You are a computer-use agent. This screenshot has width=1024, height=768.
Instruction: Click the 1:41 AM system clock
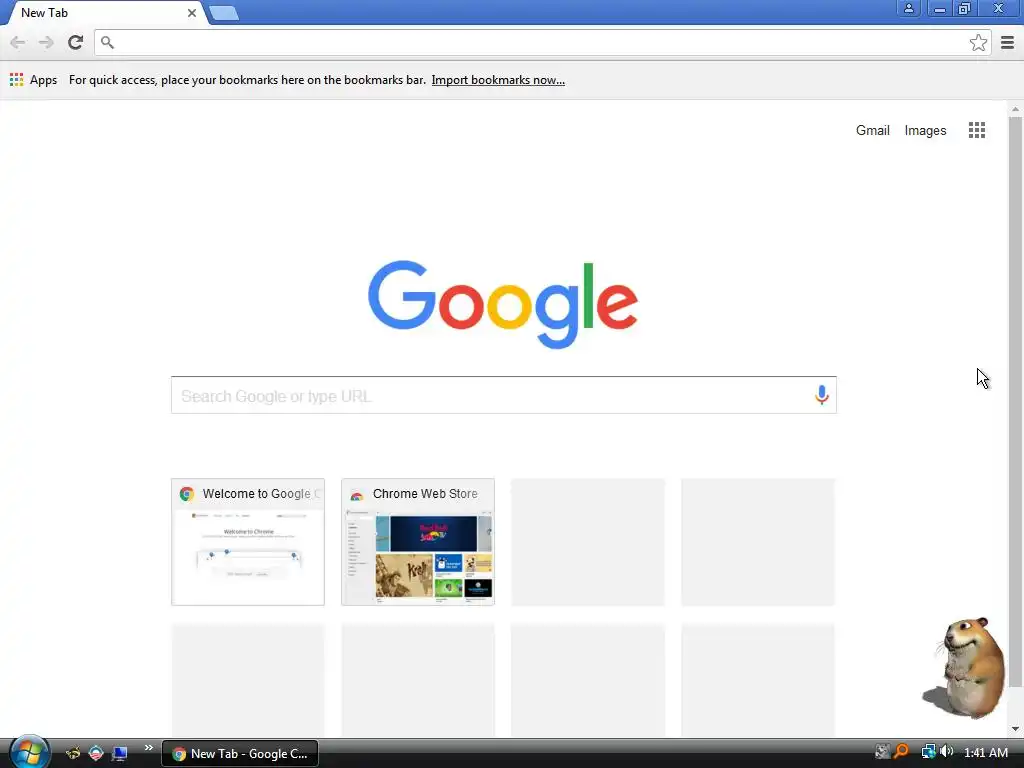[985, 752]
